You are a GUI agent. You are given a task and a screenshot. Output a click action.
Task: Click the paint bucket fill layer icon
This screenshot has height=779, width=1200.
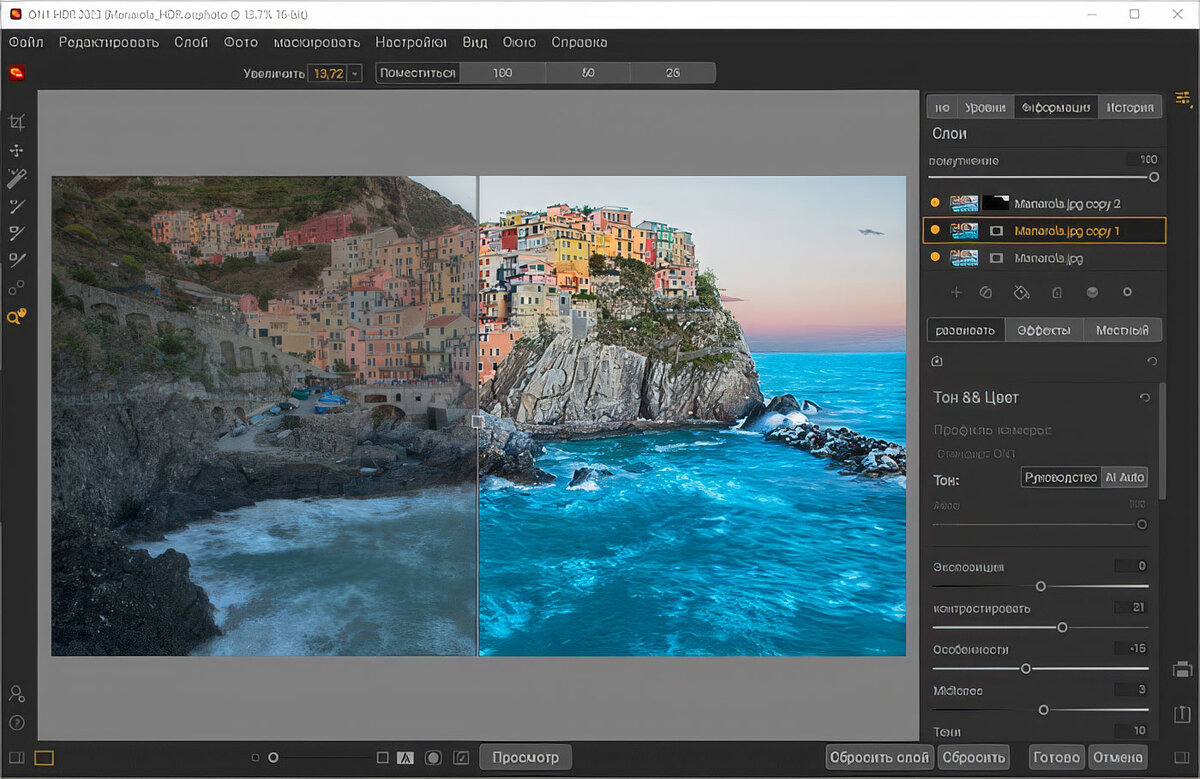(x=1020, y=292)
